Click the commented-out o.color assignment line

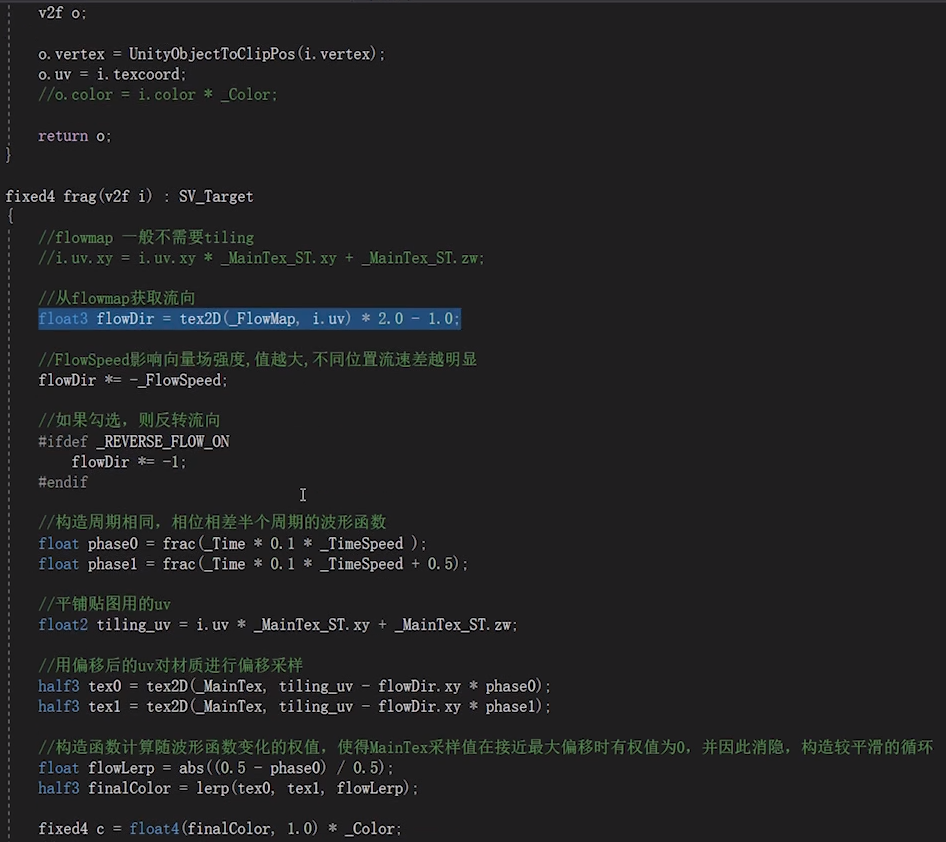[x=157, y=94]
